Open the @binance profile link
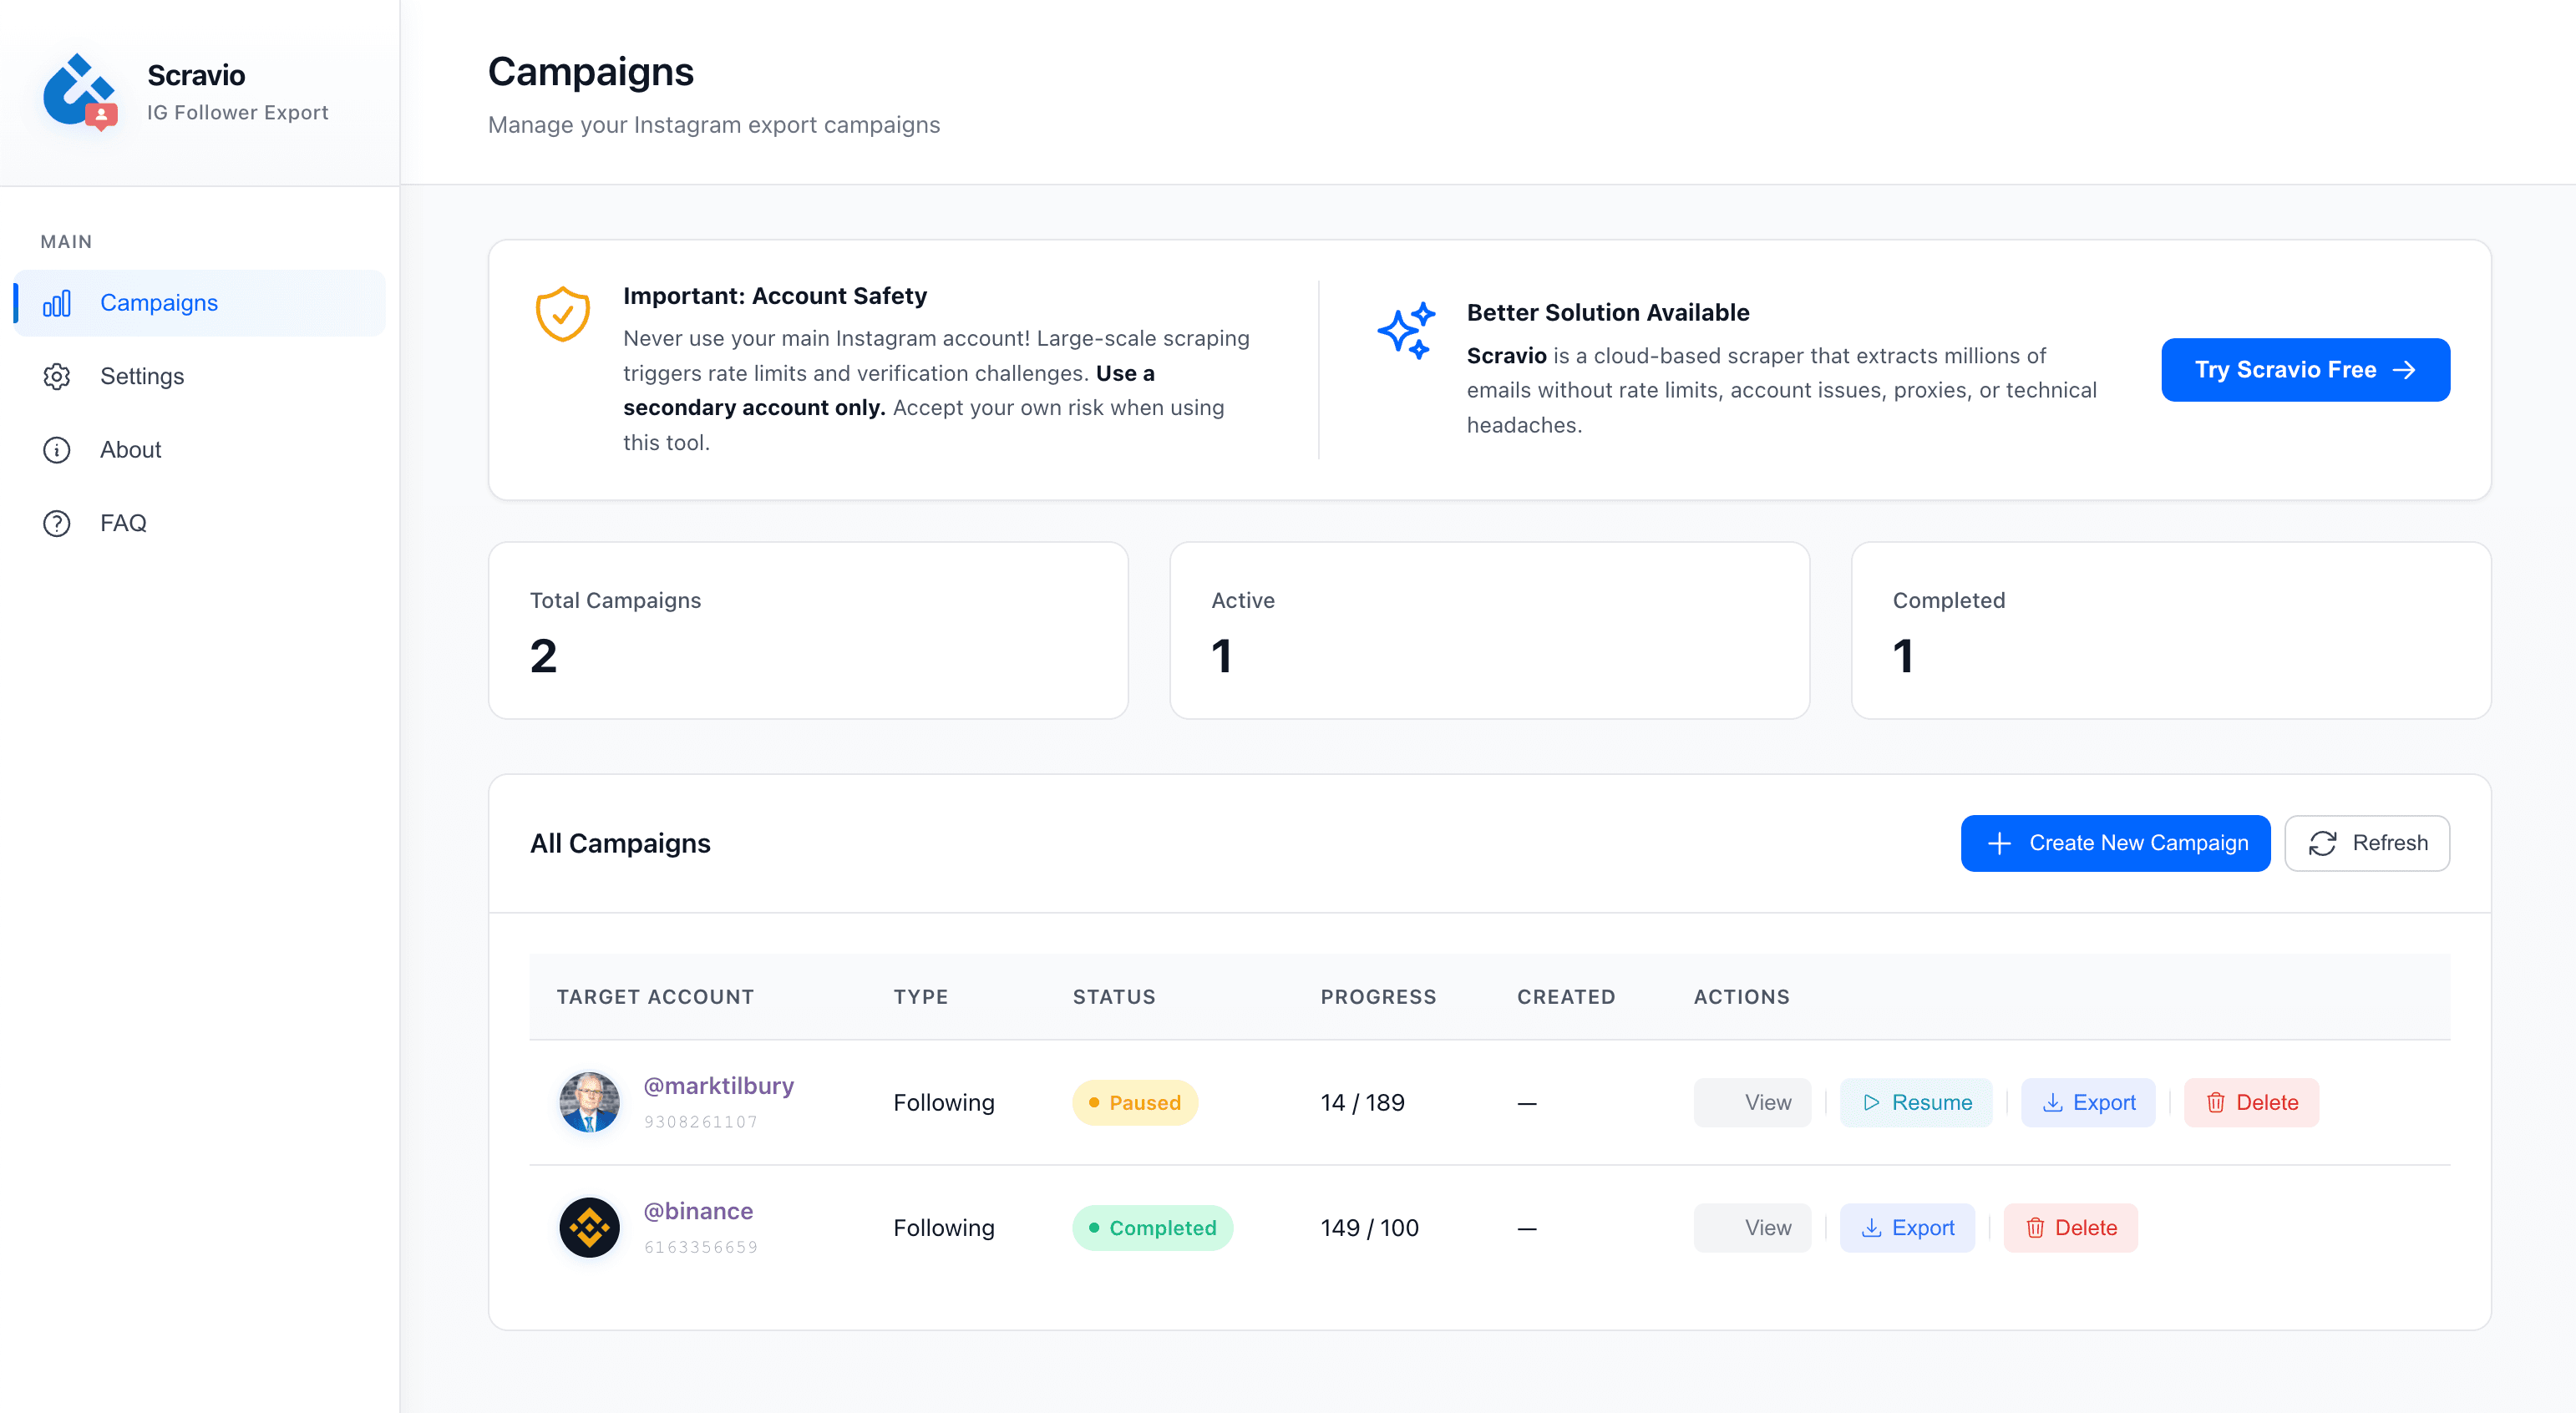This screenshot has width=2576, height=1413. (699, 1211)
